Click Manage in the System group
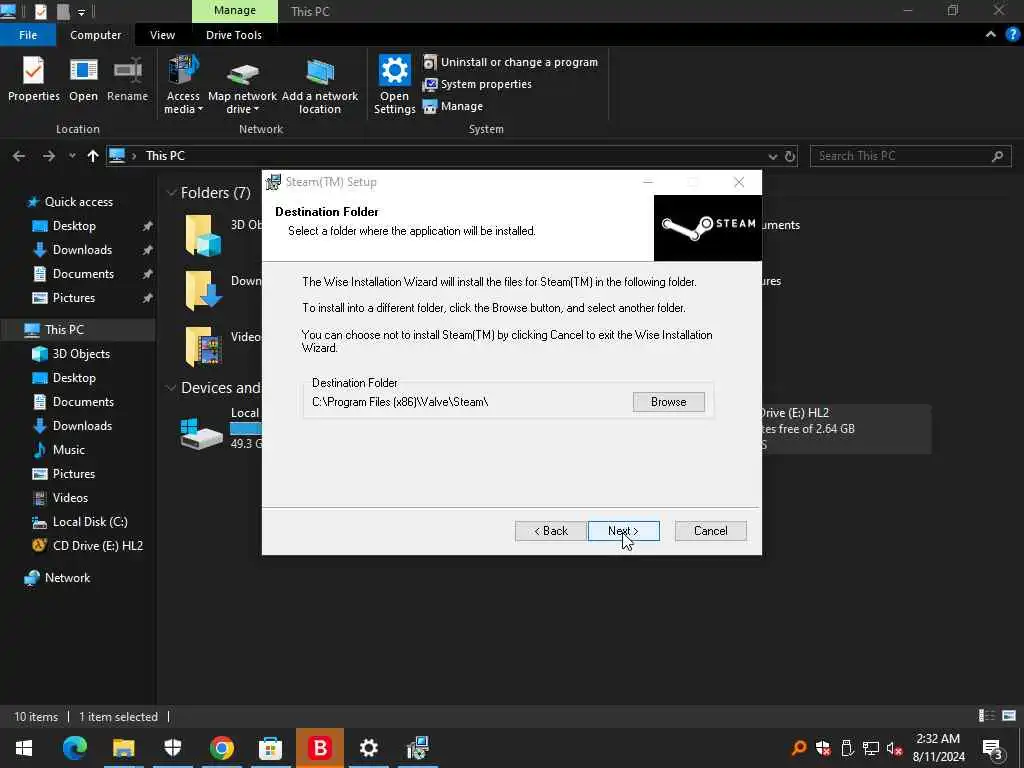Screen dimensions: 1024x768 (x=453, y=106)
